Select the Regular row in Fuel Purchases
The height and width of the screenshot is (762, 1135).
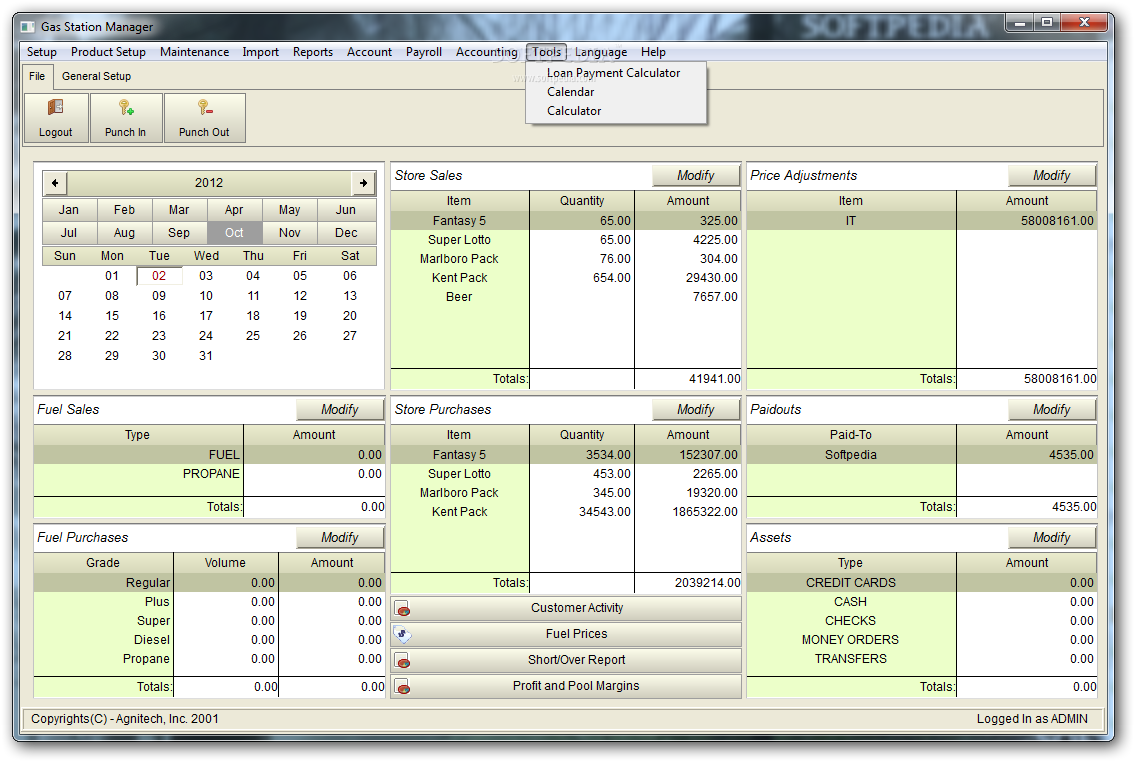pos(209,583)
